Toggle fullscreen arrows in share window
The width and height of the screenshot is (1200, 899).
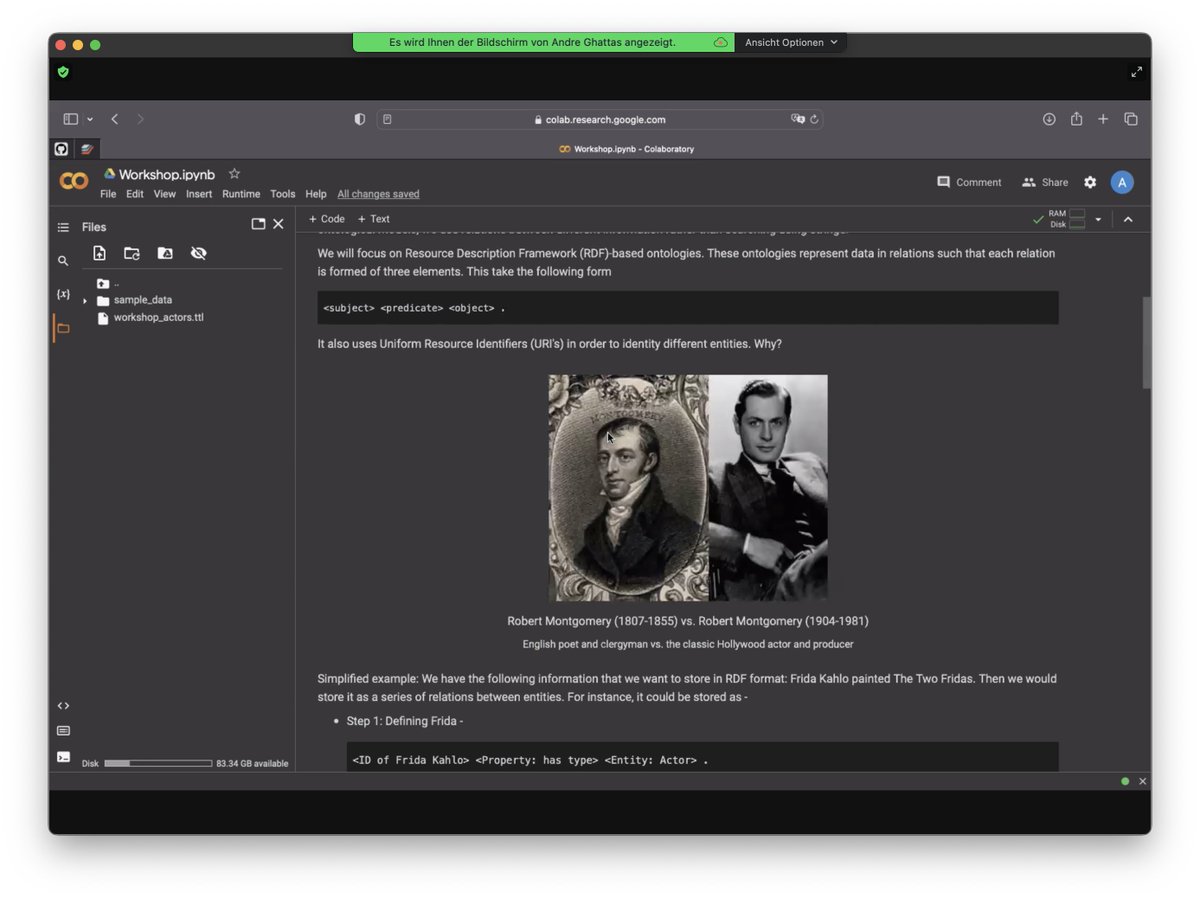[1136, 72]
